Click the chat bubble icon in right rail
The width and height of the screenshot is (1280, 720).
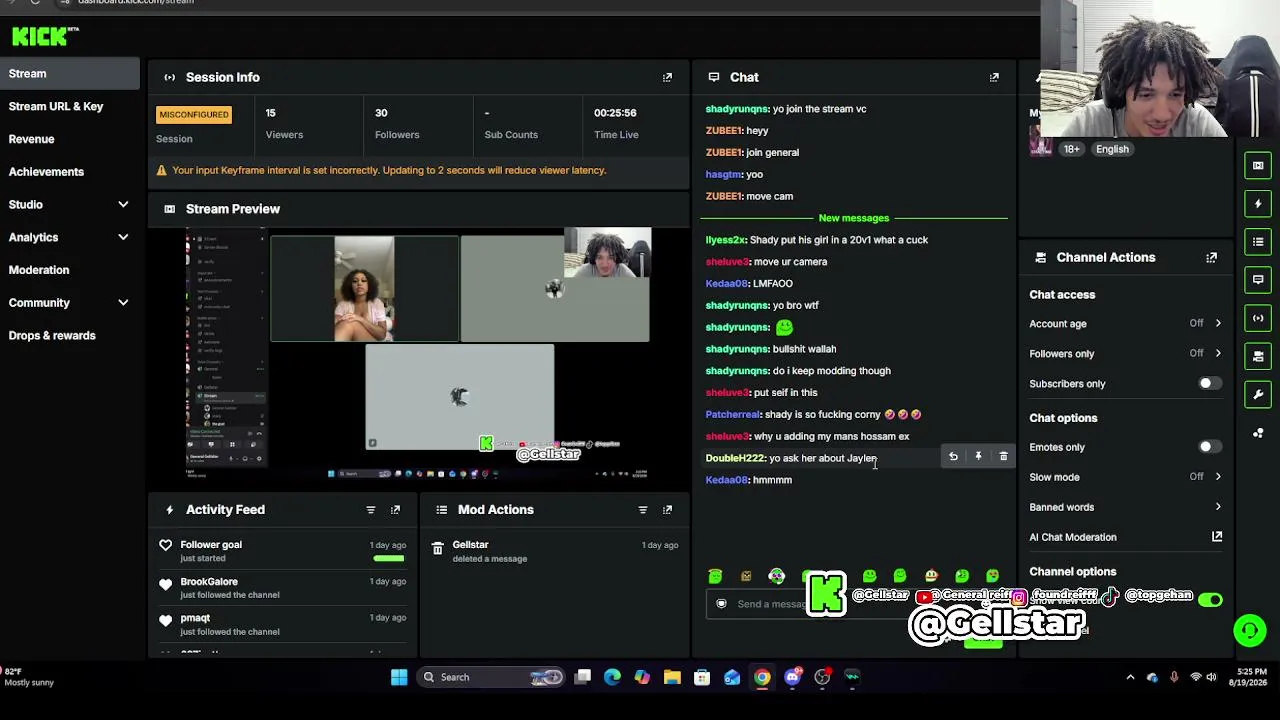coord(1258,280)
